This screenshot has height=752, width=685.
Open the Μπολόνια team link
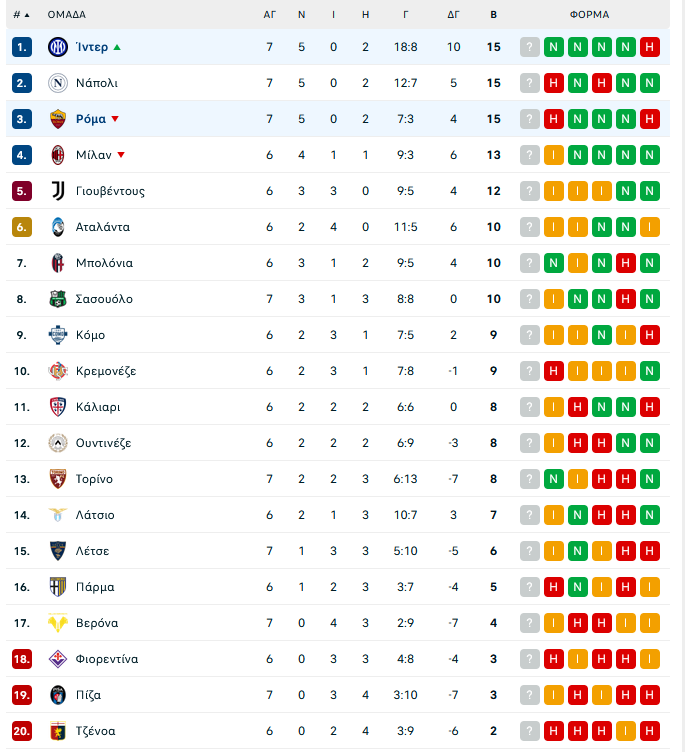pos(104,263)
